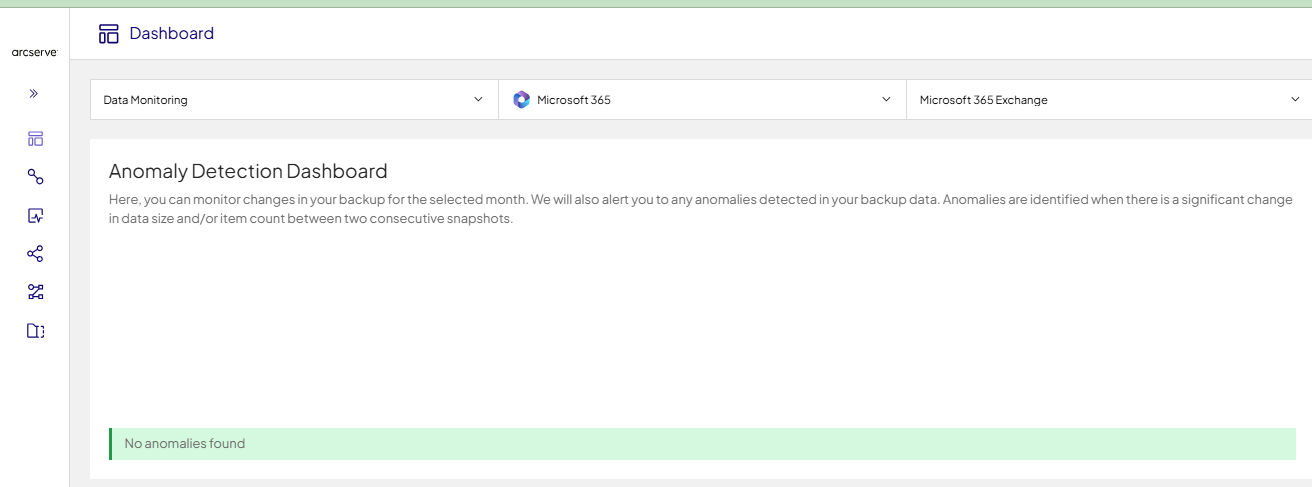The height and width of the screenshot is (487, 1312).
Task: Click the chevron beside Data Monitoring
Action: [x=478, y=100]
